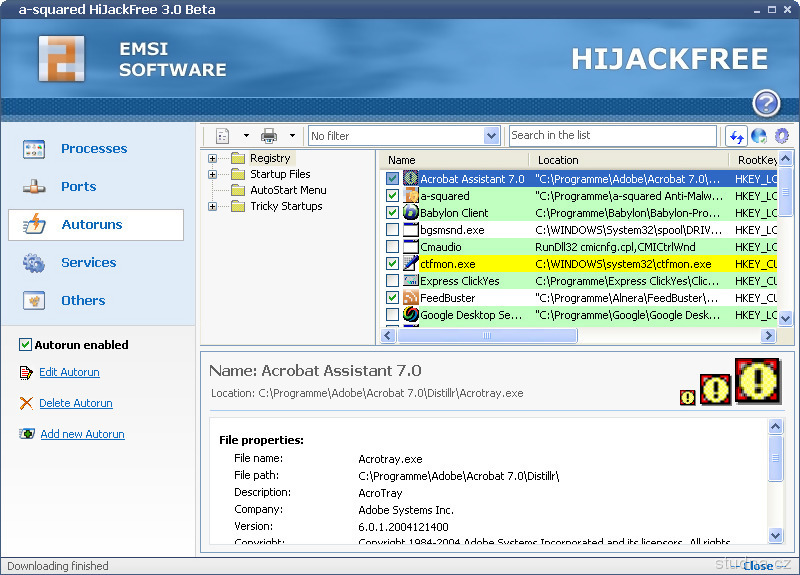Click the settings gear icon in toolbar
800x575 pixels.
point(782,136)
